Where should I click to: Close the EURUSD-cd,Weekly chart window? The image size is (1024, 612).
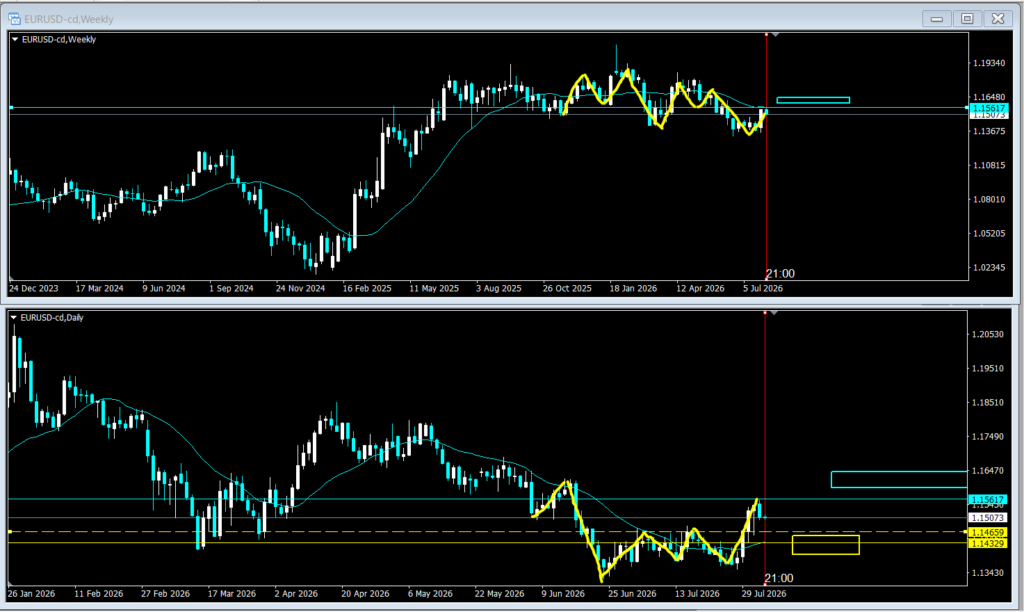pyautogui.click(x=998, y=19)
